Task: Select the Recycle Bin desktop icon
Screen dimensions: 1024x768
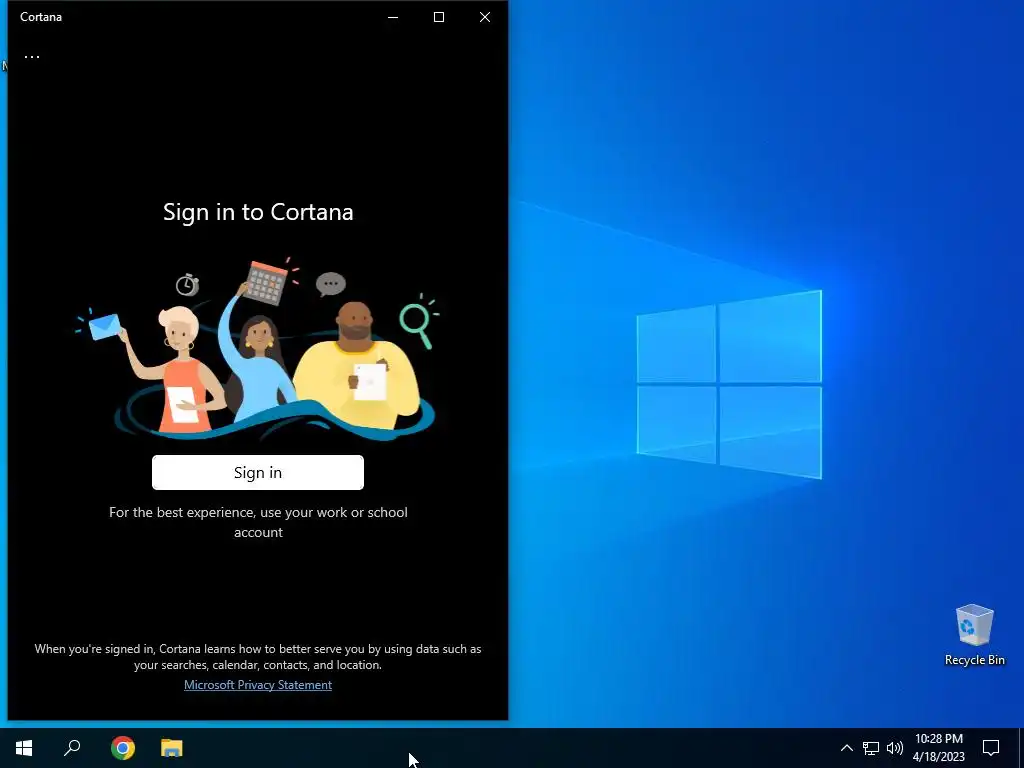Action: (x=974, y=635)
